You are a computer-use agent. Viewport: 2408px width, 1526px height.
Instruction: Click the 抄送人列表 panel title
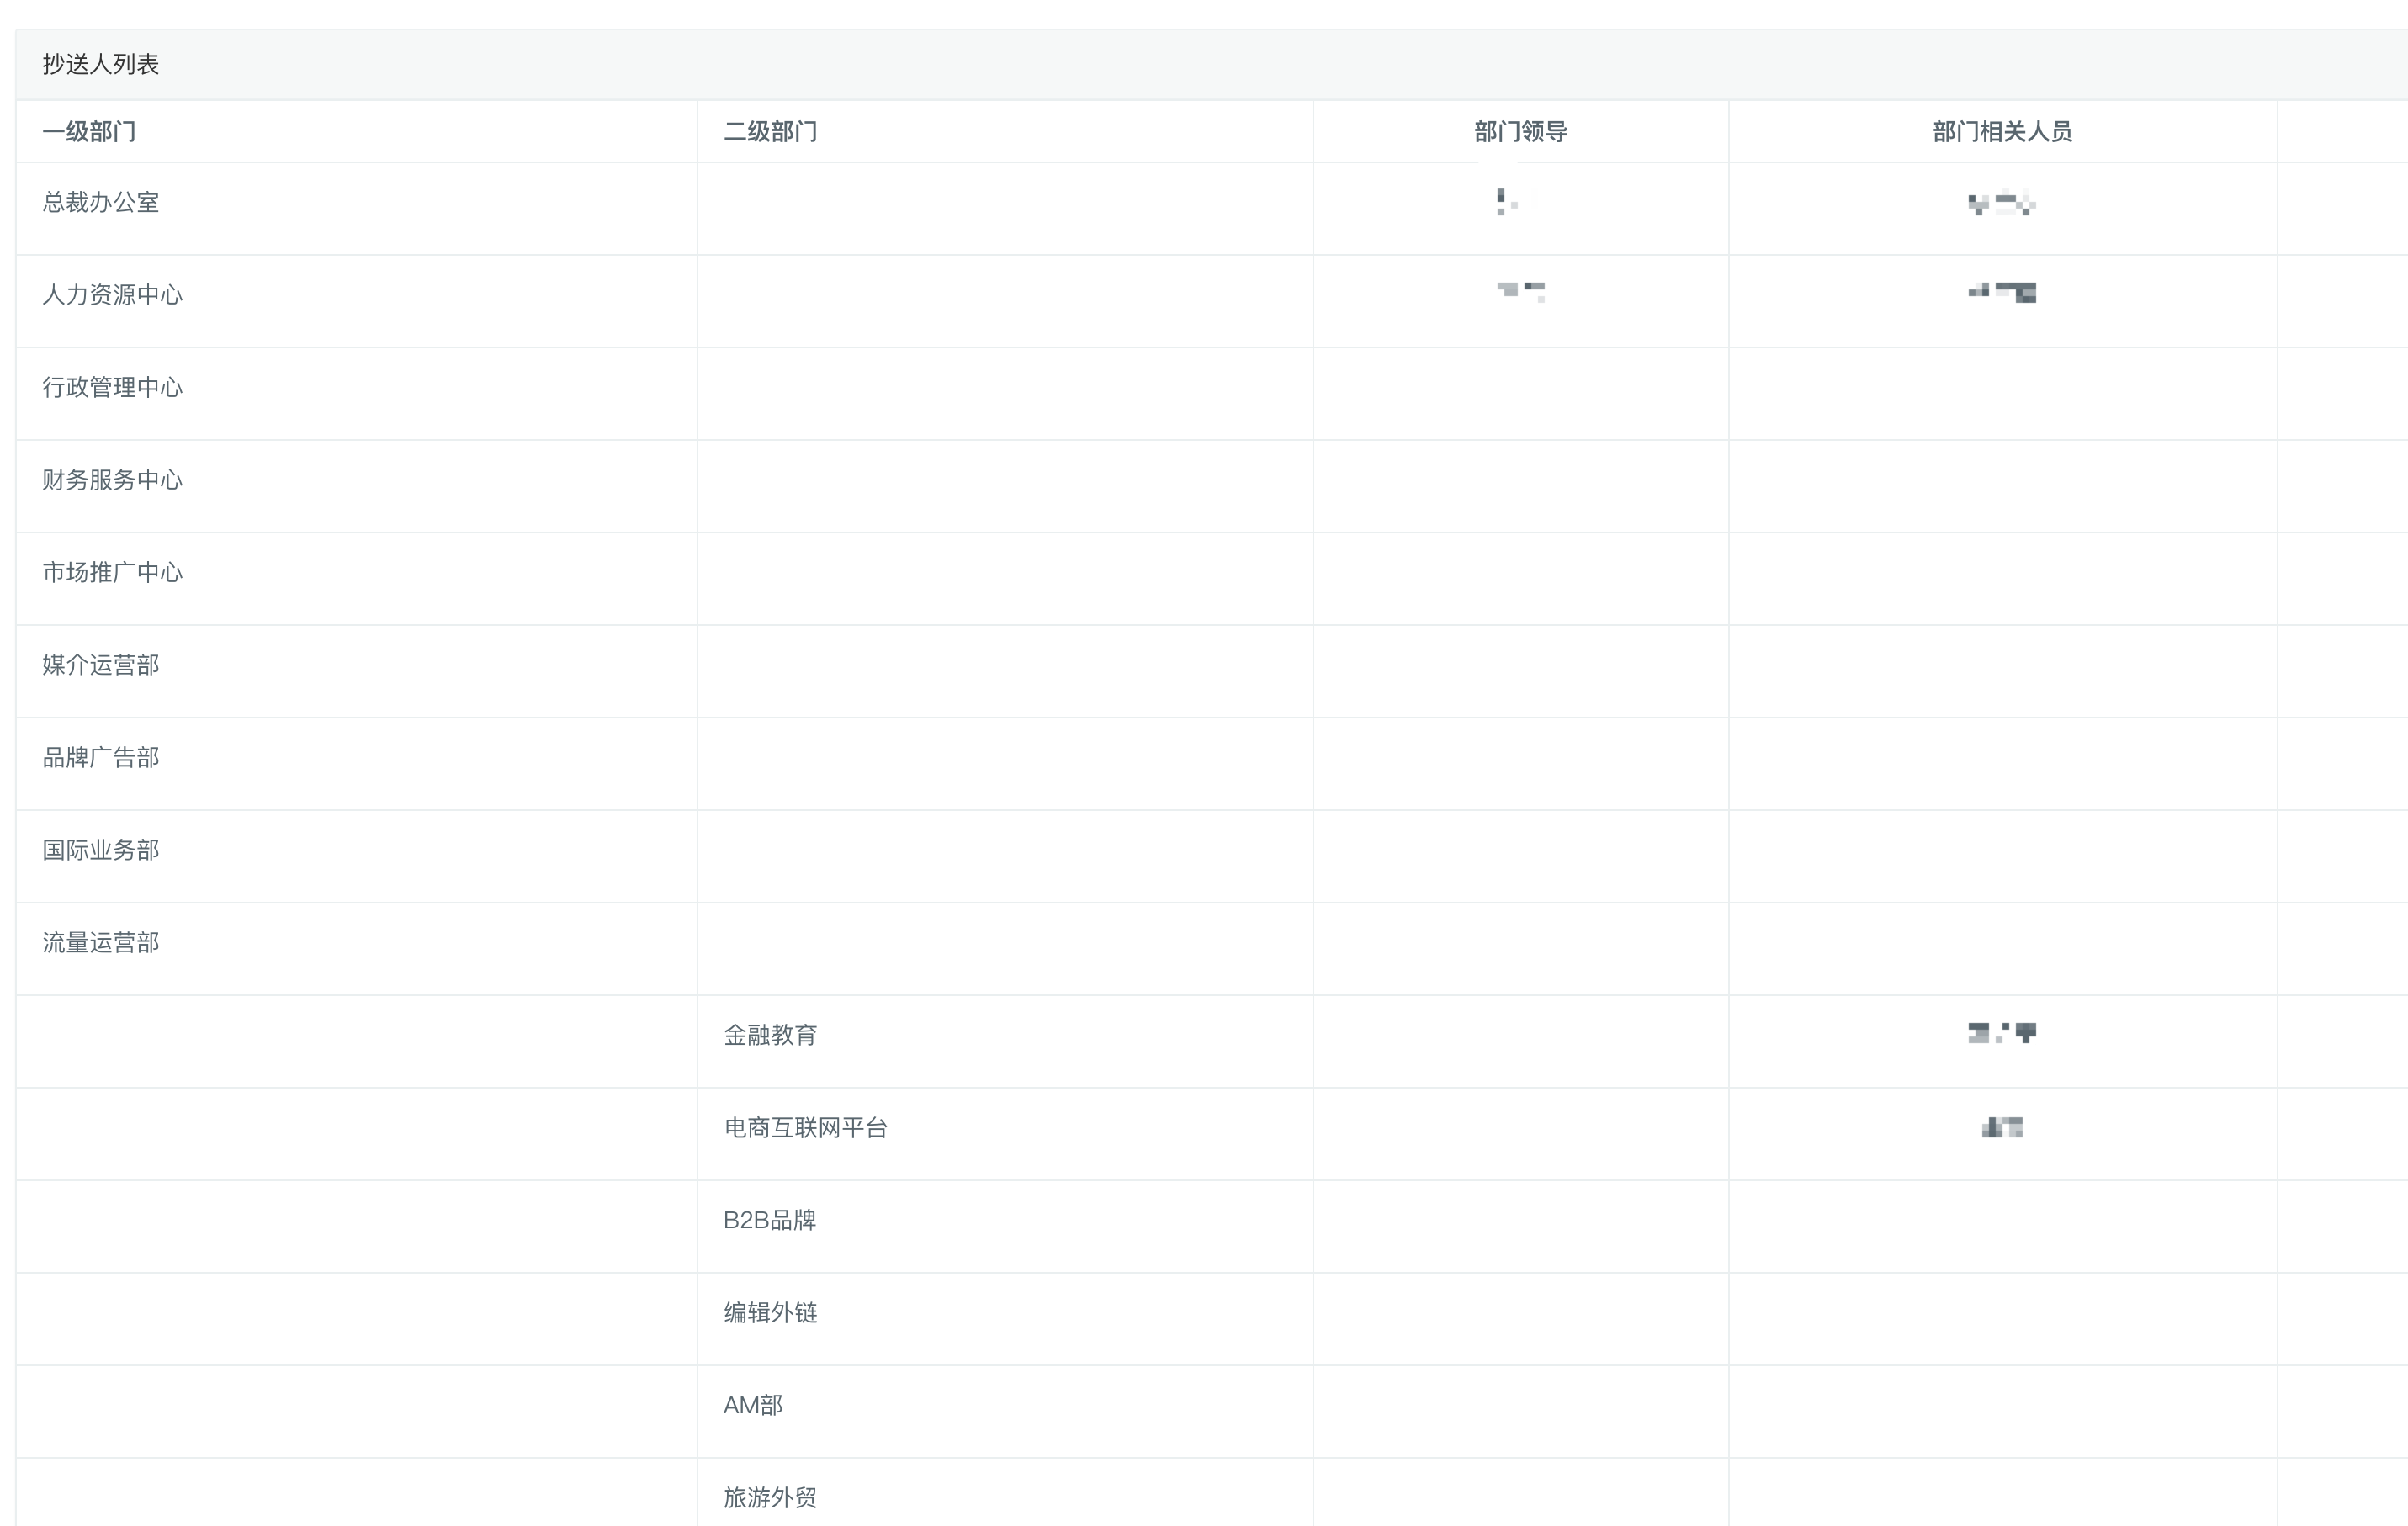[x=100, y=64]
